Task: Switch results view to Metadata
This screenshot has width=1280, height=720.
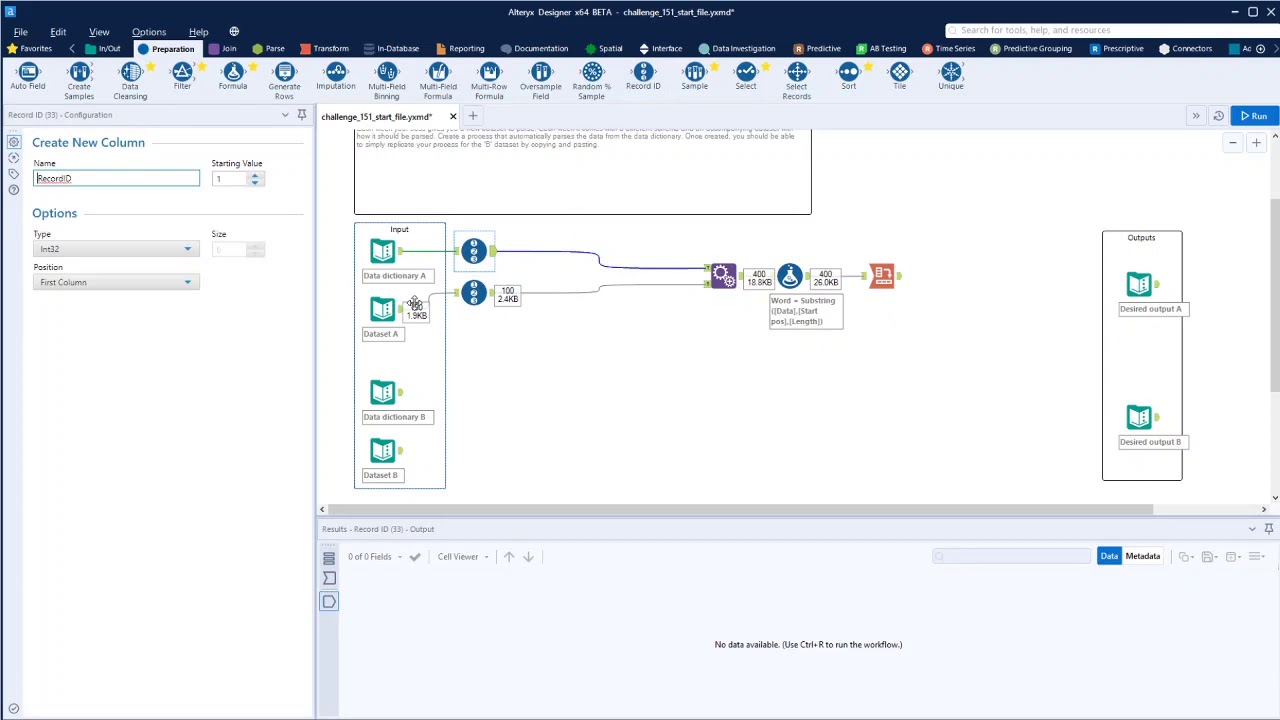Action: (x=1143, y=556)
